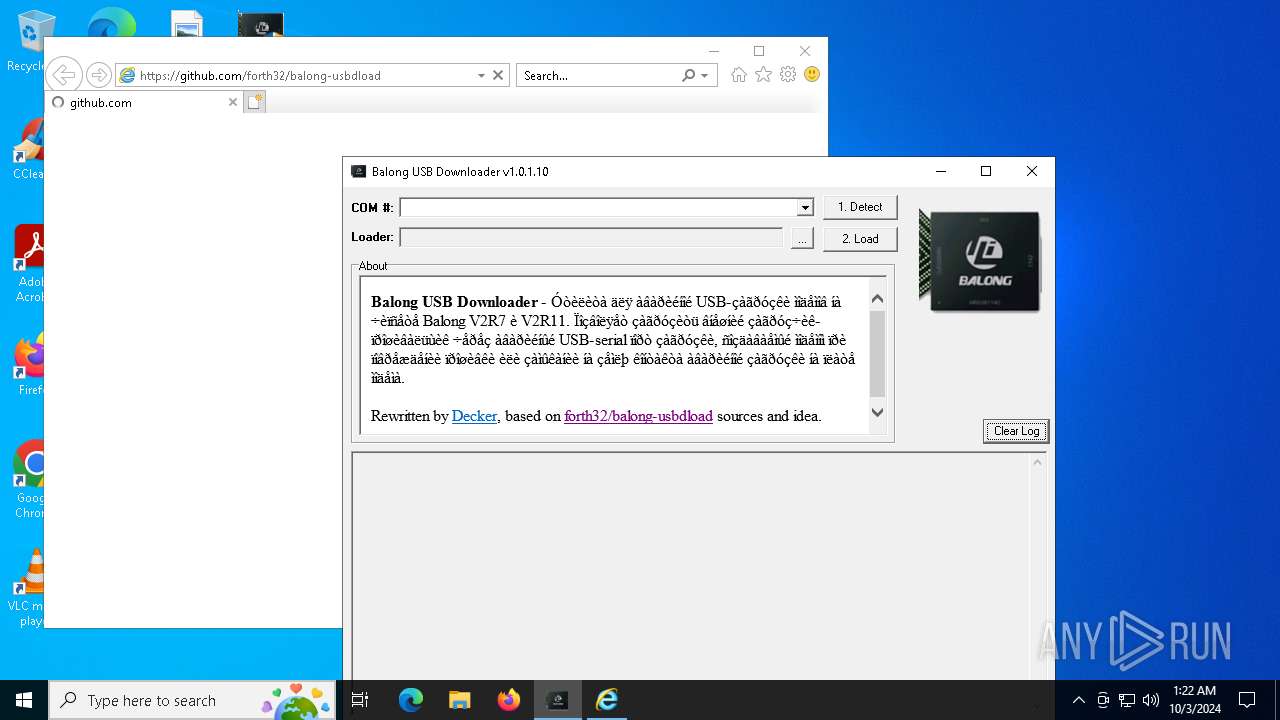Open the Adobe Acrobat desktop shortcut

pos(32,264)
